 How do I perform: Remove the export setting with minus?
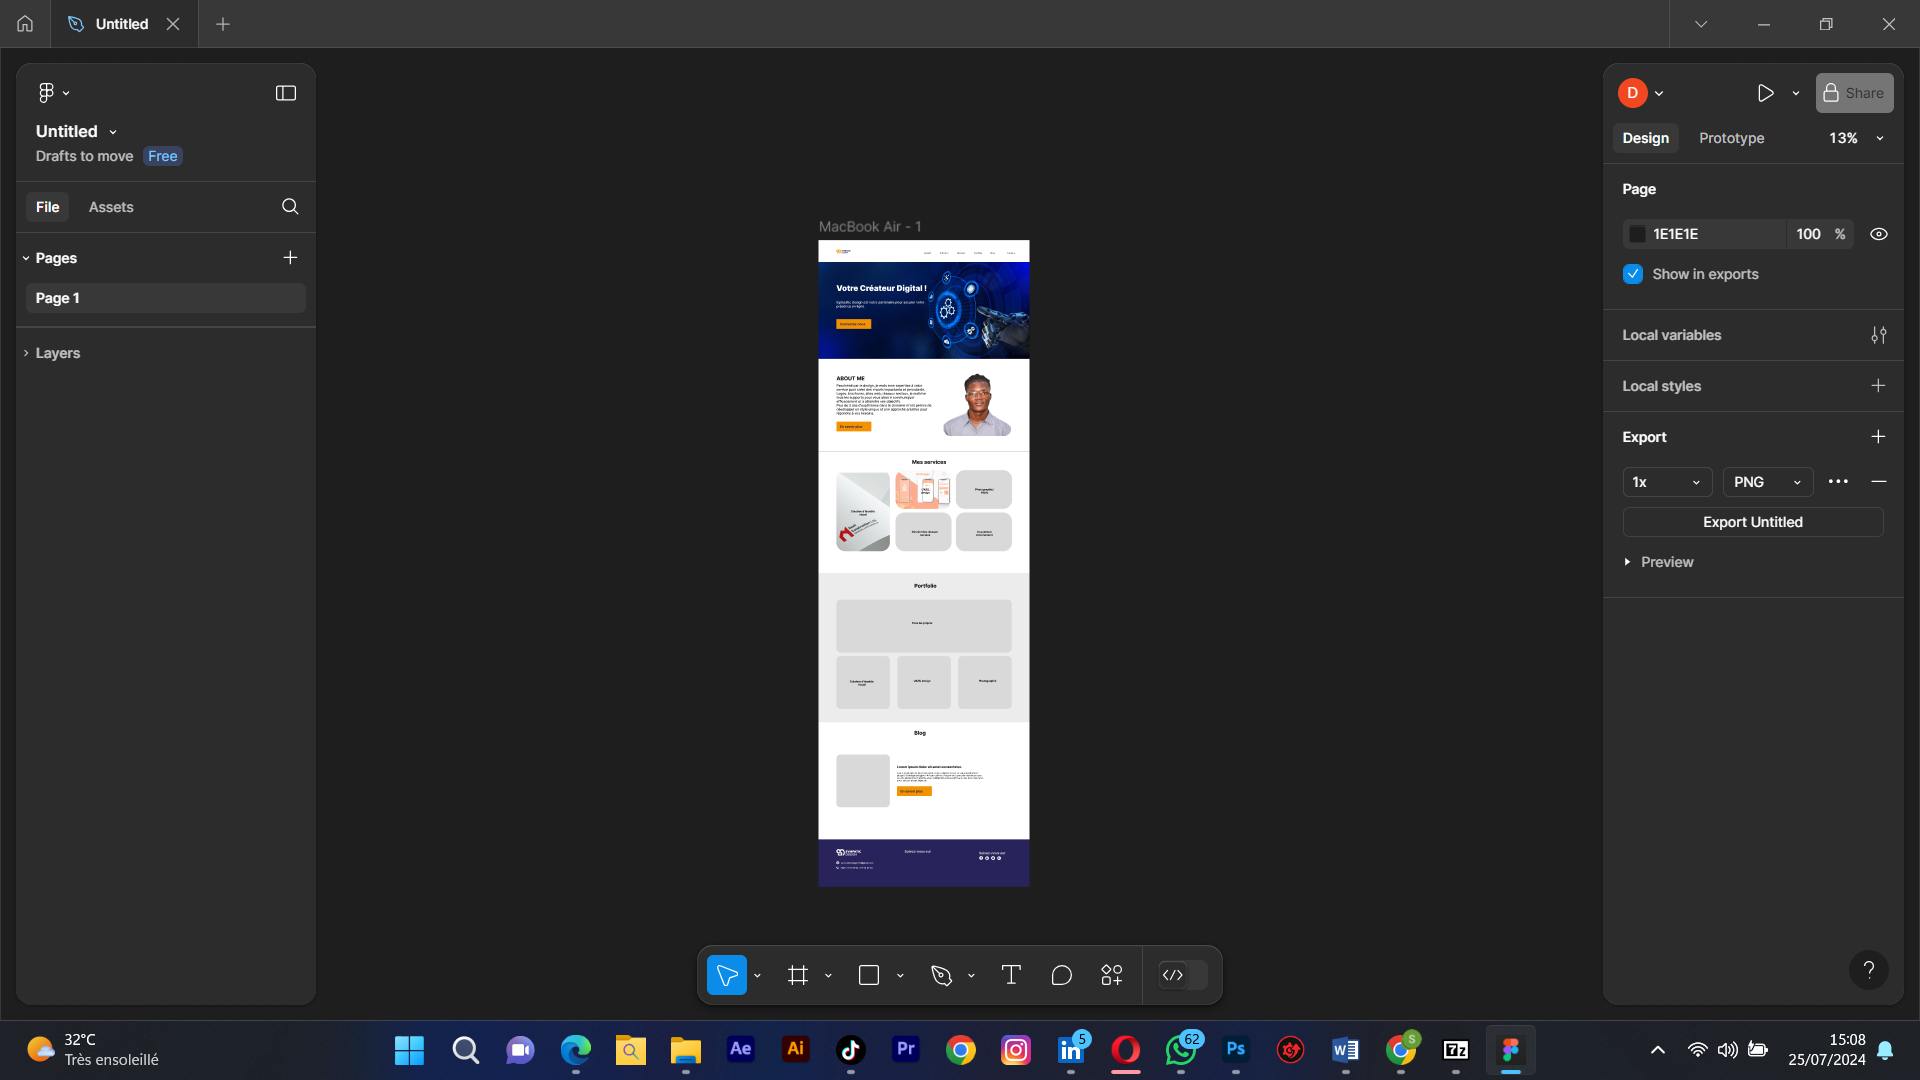(x=1879, y=481)
